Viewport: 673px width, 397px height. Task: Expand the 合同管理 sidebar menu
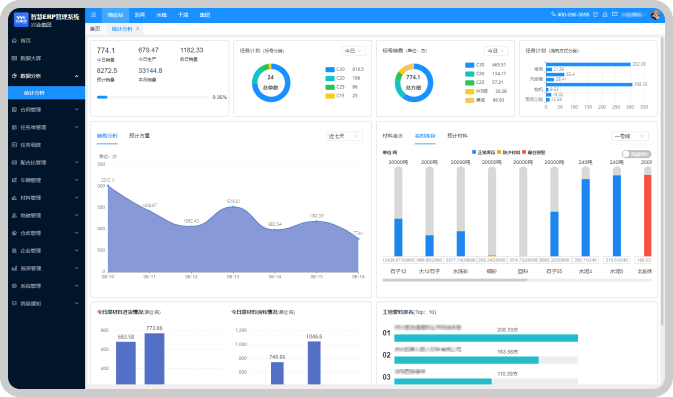point(46,109)
